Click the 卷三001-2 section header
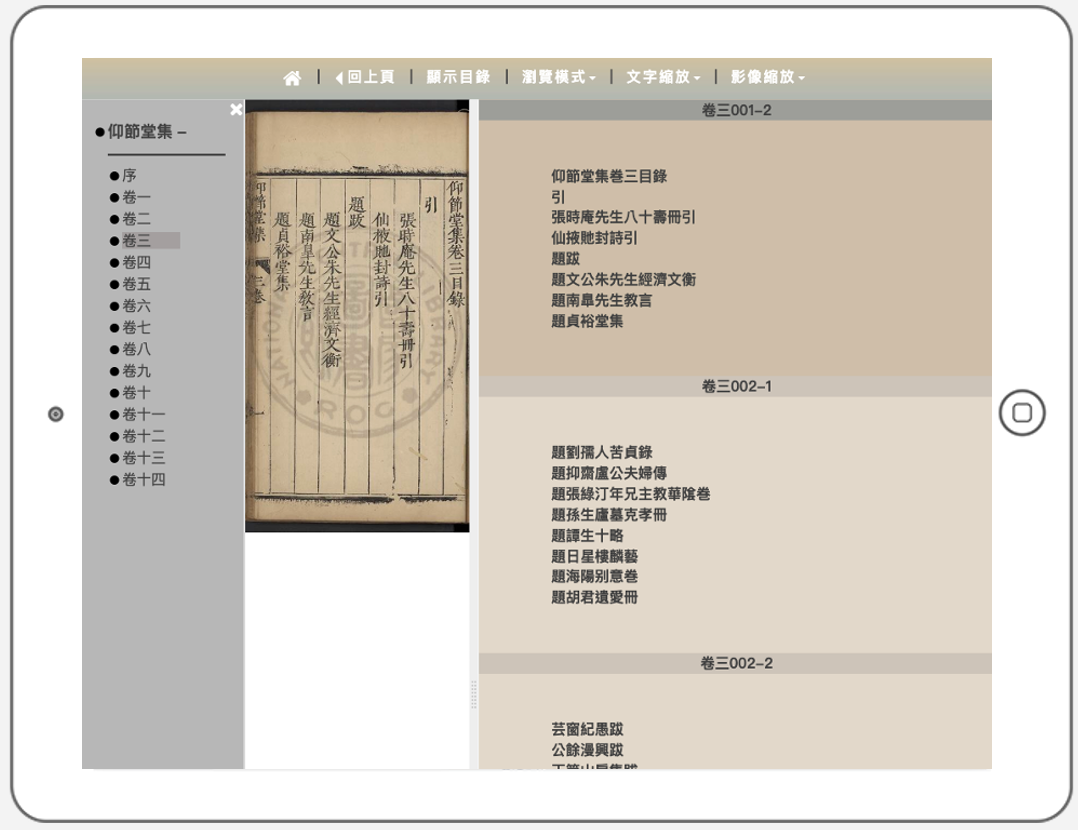This screenshot has width=1078, height=830. pyautogui.click(x=736, y=110)
